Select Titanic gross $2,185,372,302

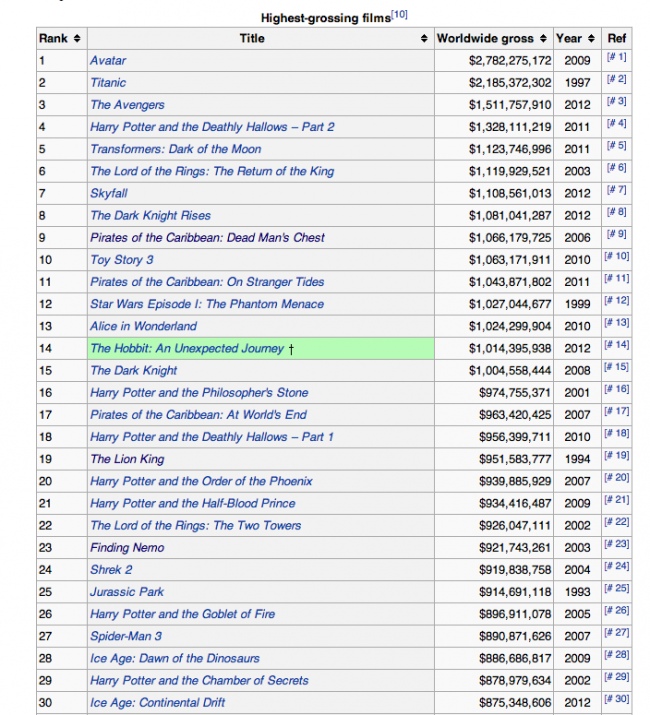pyautogui.click(x=510, y=83)
